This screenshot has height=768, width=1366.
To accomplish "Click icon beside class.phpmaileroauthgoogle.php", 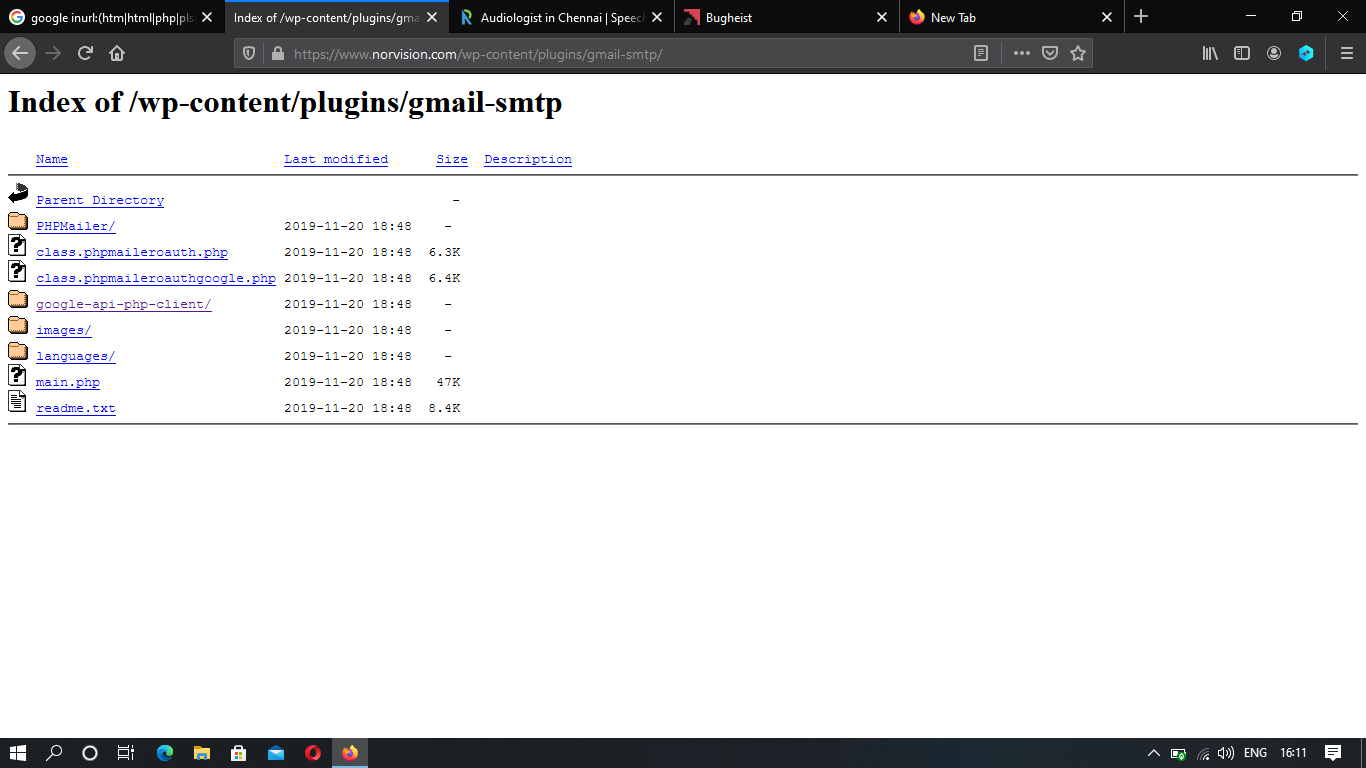I will (x=18, y=272).
